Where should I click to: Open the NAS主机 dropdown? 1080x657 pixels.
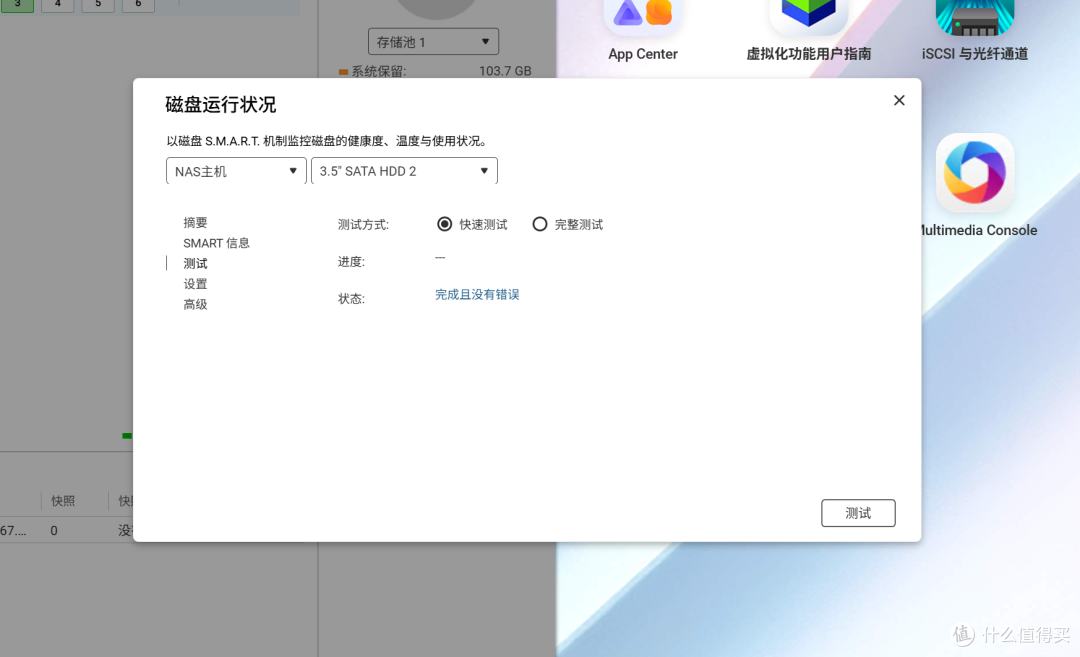[x=236, y=171]
